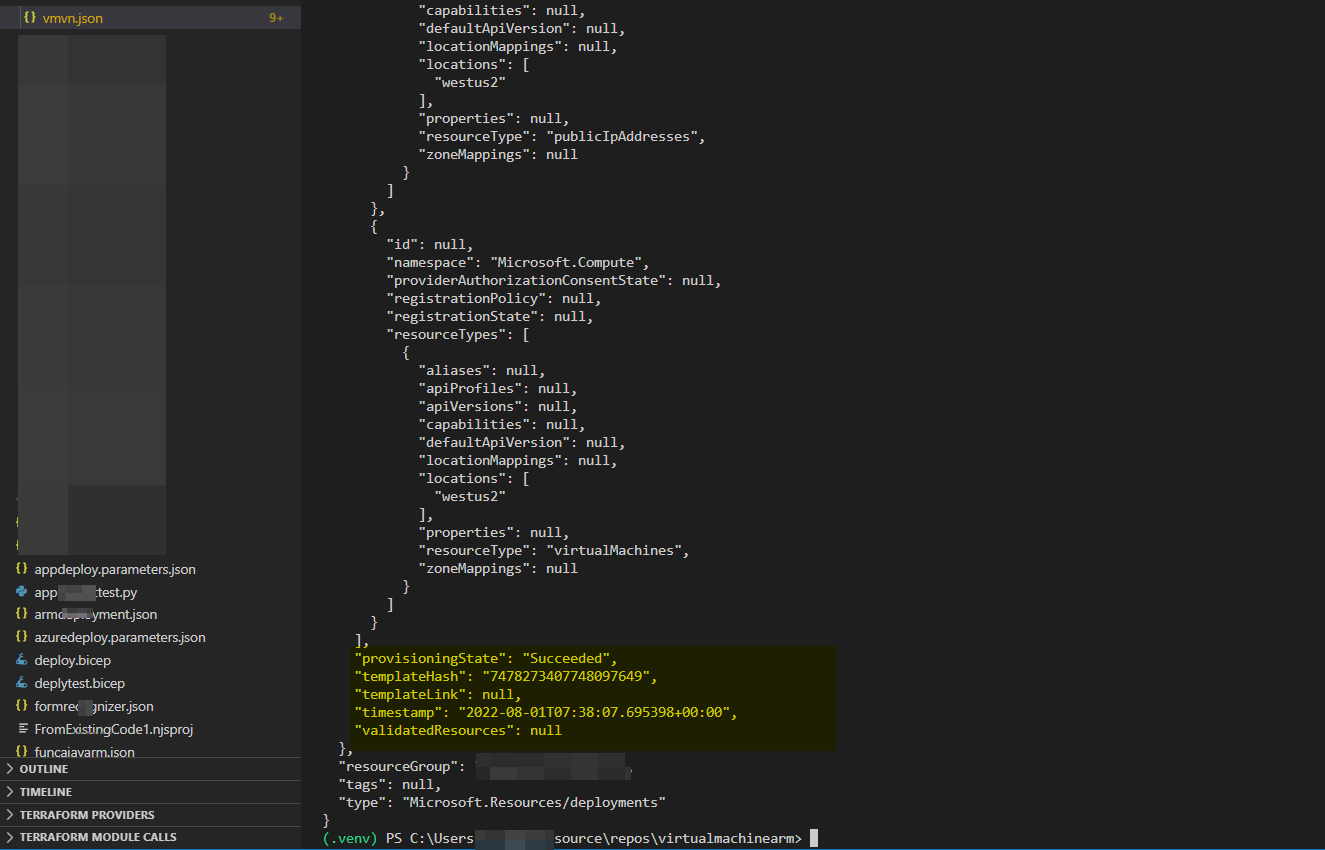Open the JSON file ending in yment.json
The height and width of the screenshot is (850, 1325).
(95, 614)
